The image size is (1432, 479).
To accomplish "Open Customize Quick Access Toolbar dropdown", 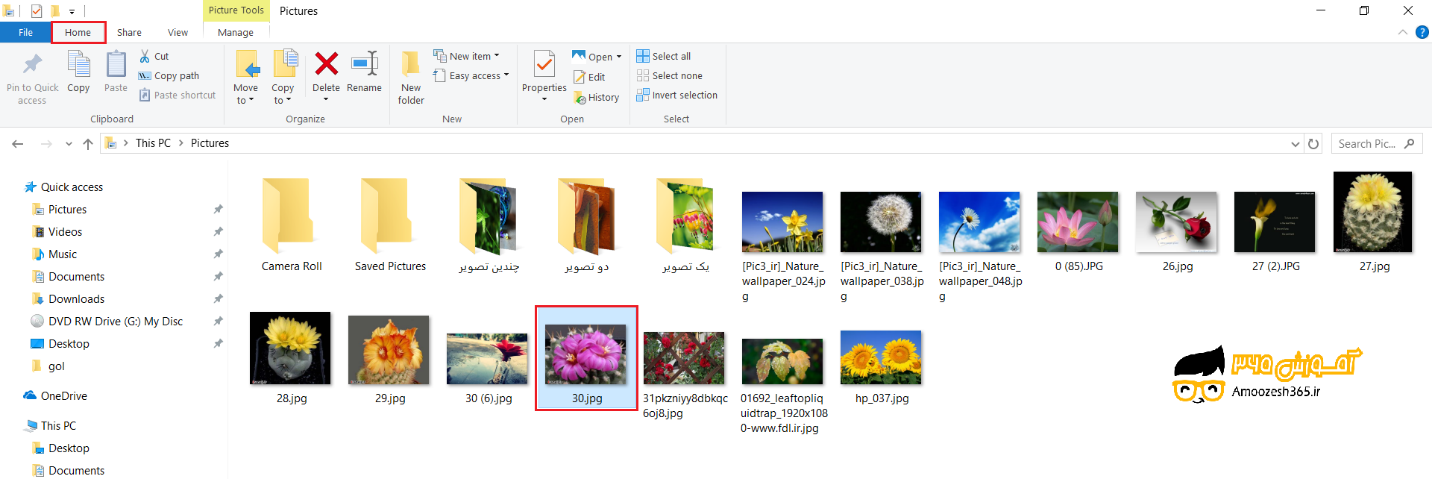I will [72, 11].
